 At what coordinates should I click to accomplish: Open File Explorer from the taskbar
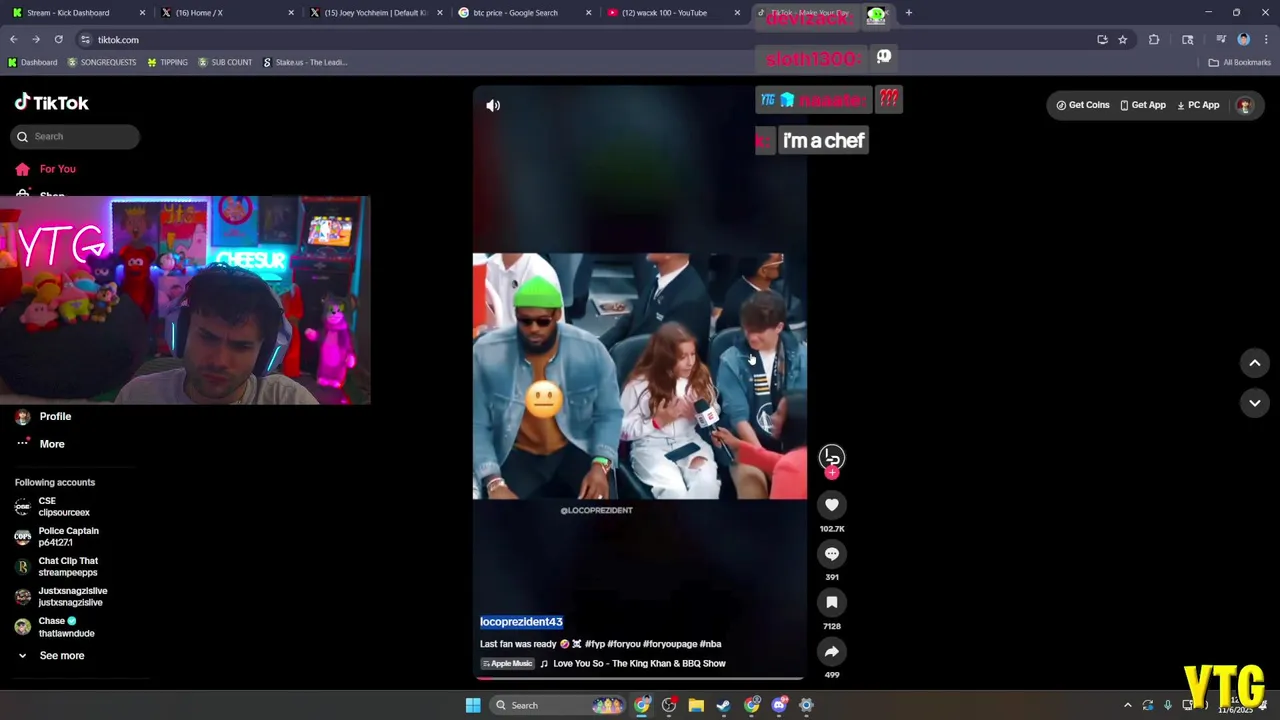(696, 706)
